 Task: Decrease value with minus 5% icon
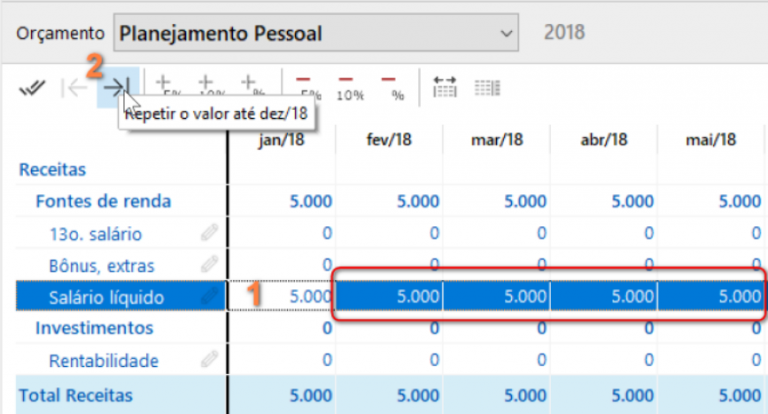(303, 88)
